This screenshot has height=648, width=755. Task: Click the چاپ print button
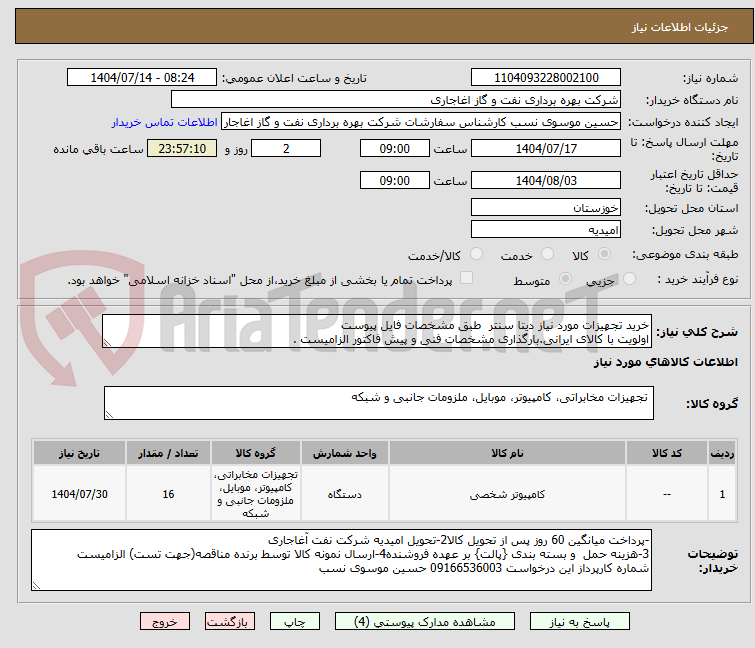coord(295,622)
